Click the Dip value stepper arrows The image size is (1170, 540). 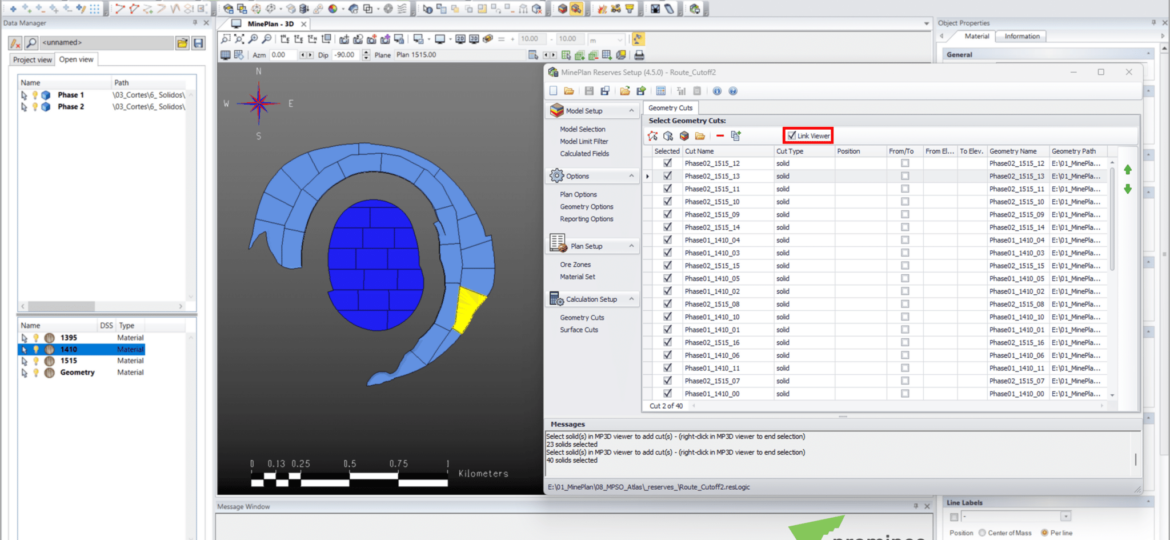tap(366, 54)
